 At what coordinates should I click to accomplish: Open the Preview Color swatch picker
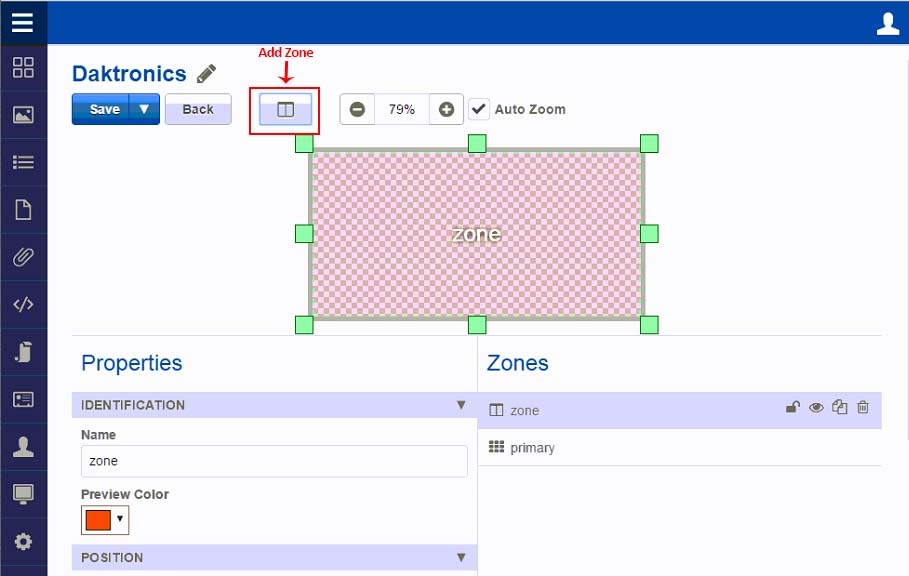[x=105, y=520]
